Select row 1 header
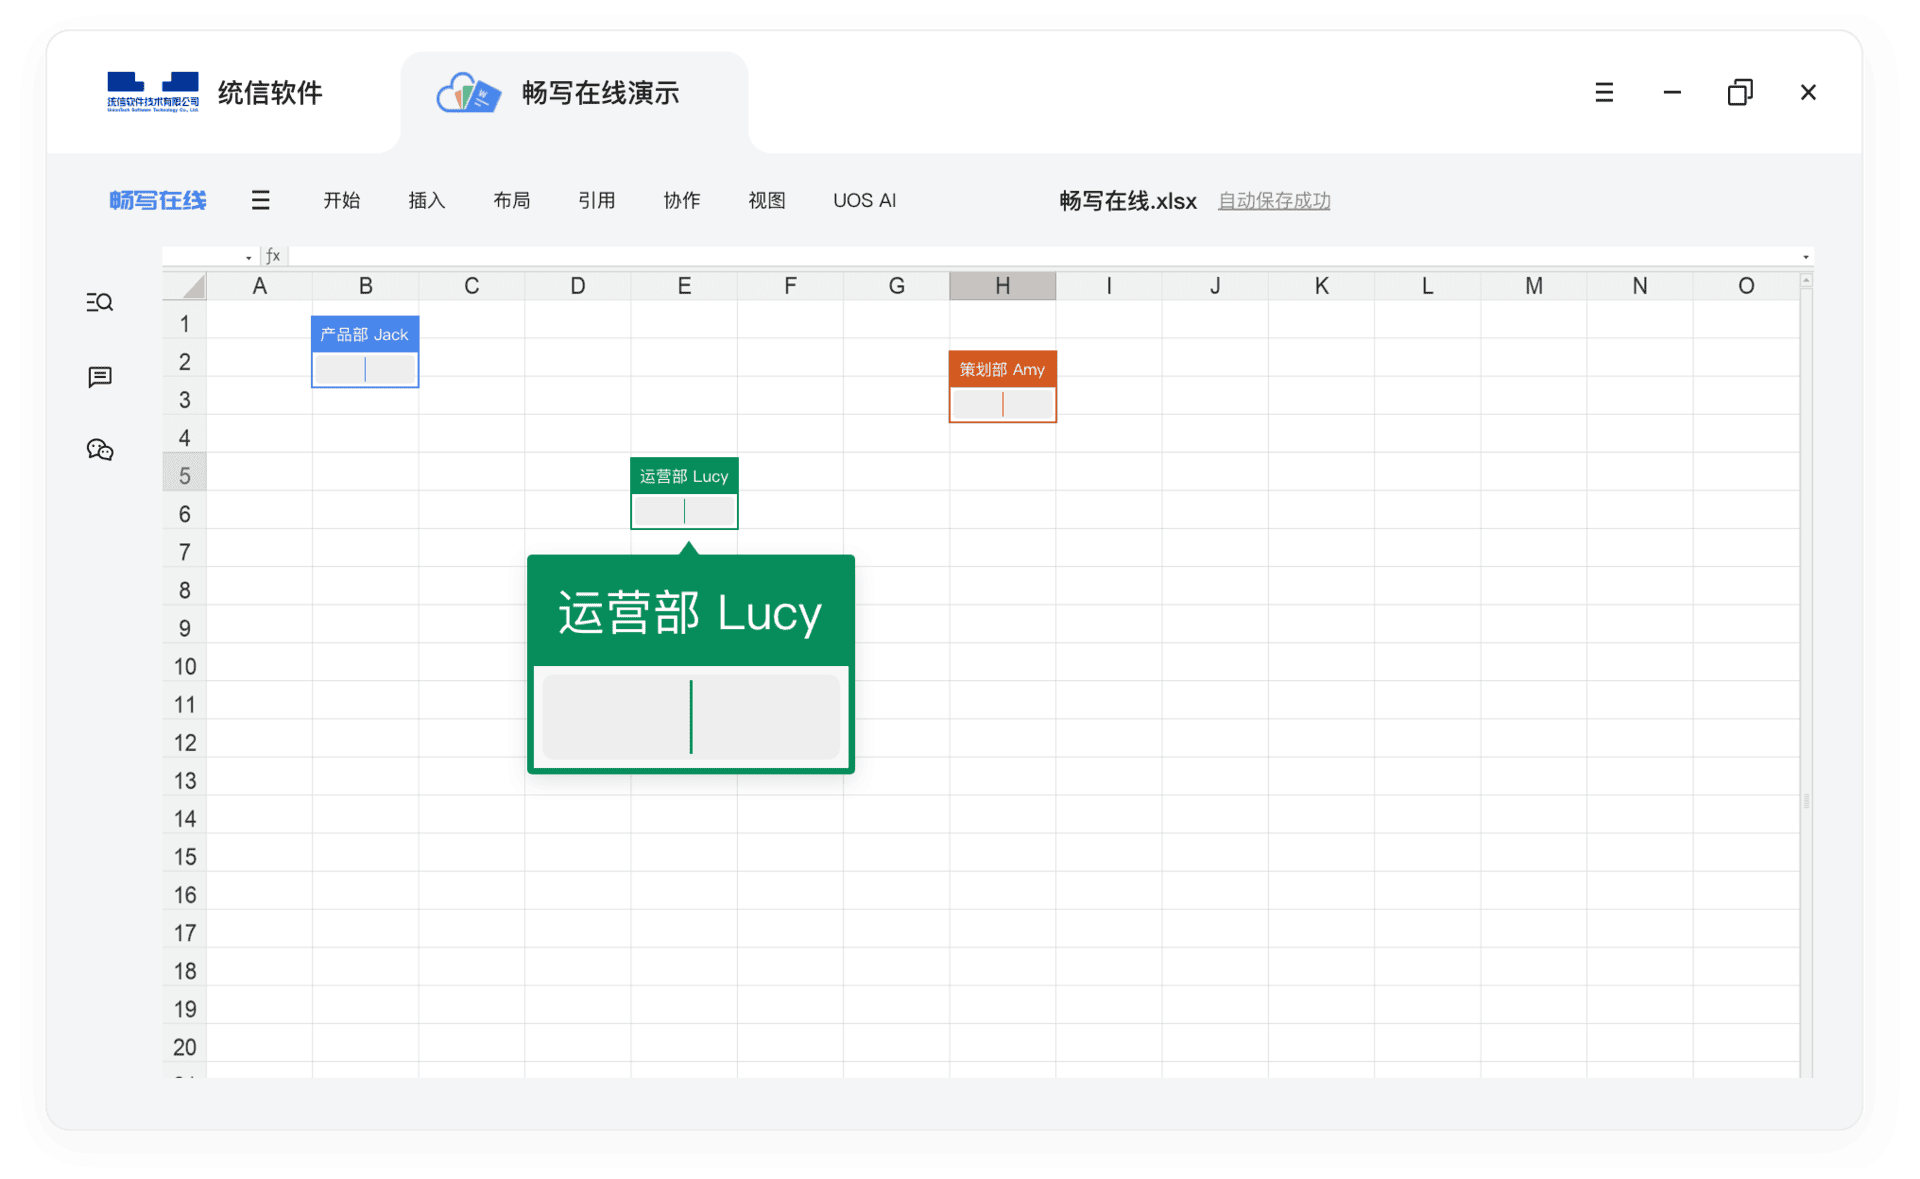This screenshot has height=1179, width=1920. click(185, 324)
